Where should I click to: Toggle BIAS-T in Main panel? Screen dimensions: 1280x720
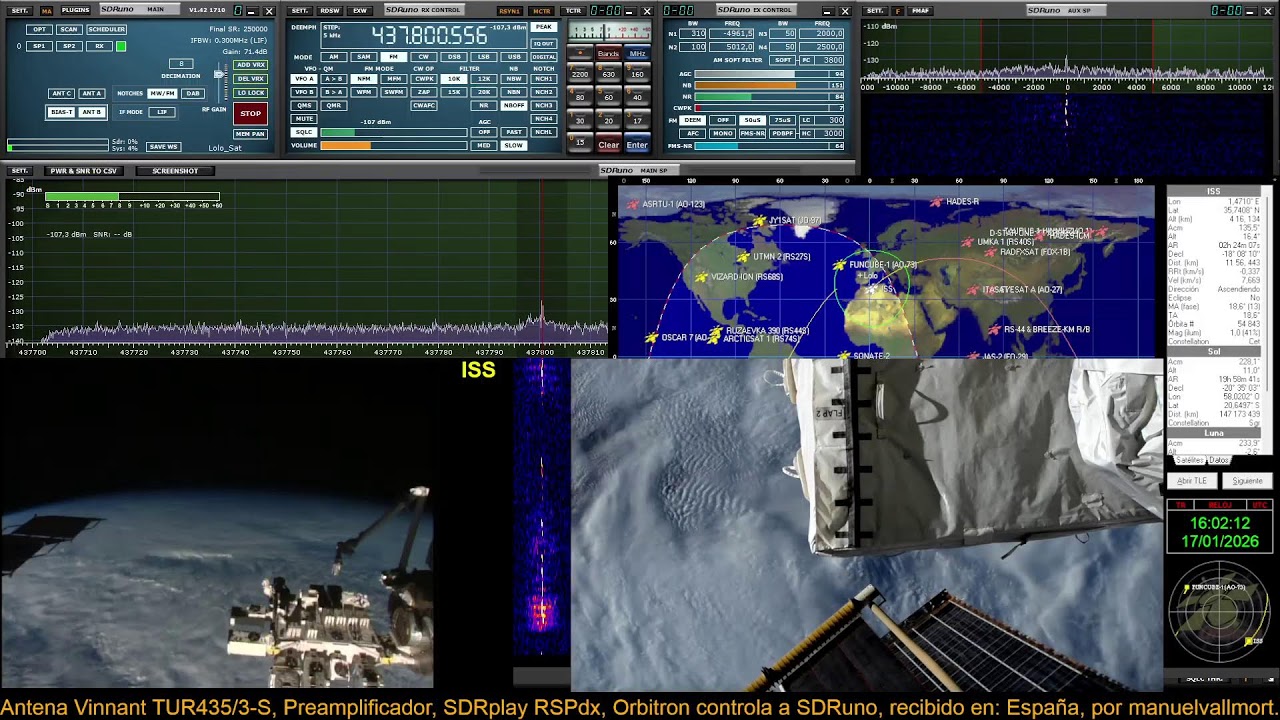coord(61,112)
